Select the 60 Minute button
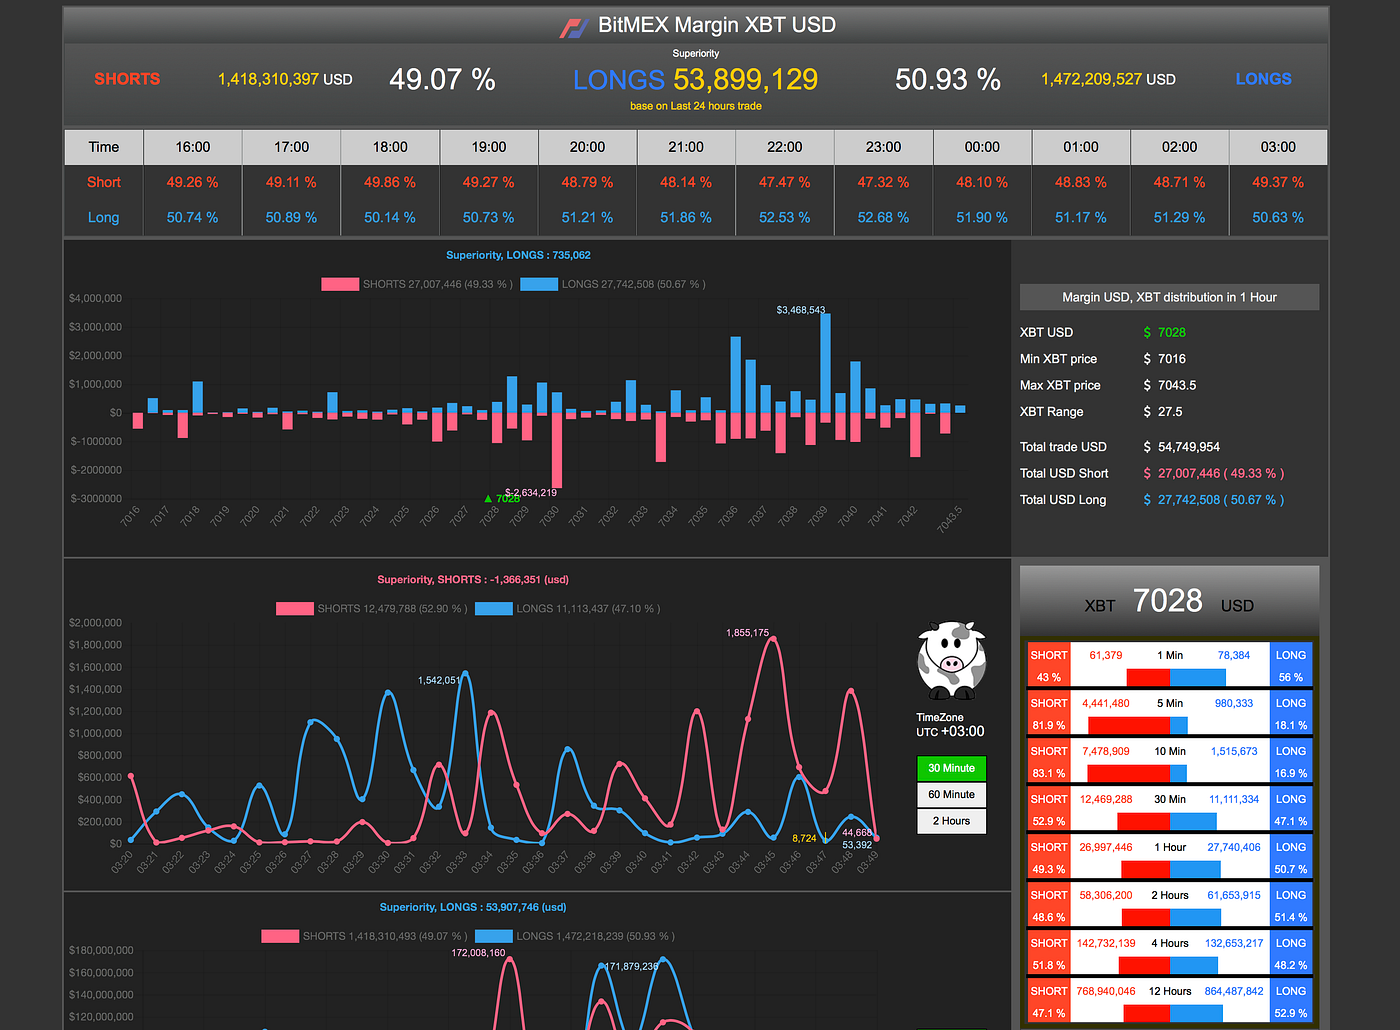This screenshot has height=1030, width=1400. tap(951, 794)
